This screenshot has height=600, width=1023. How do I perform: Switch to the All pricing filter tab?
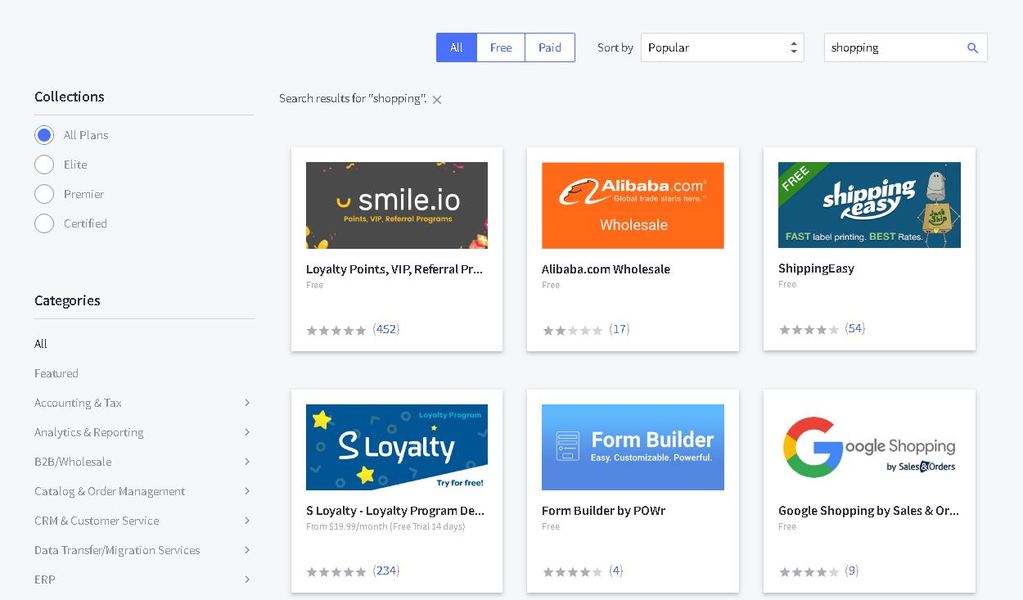coord(457,48)
